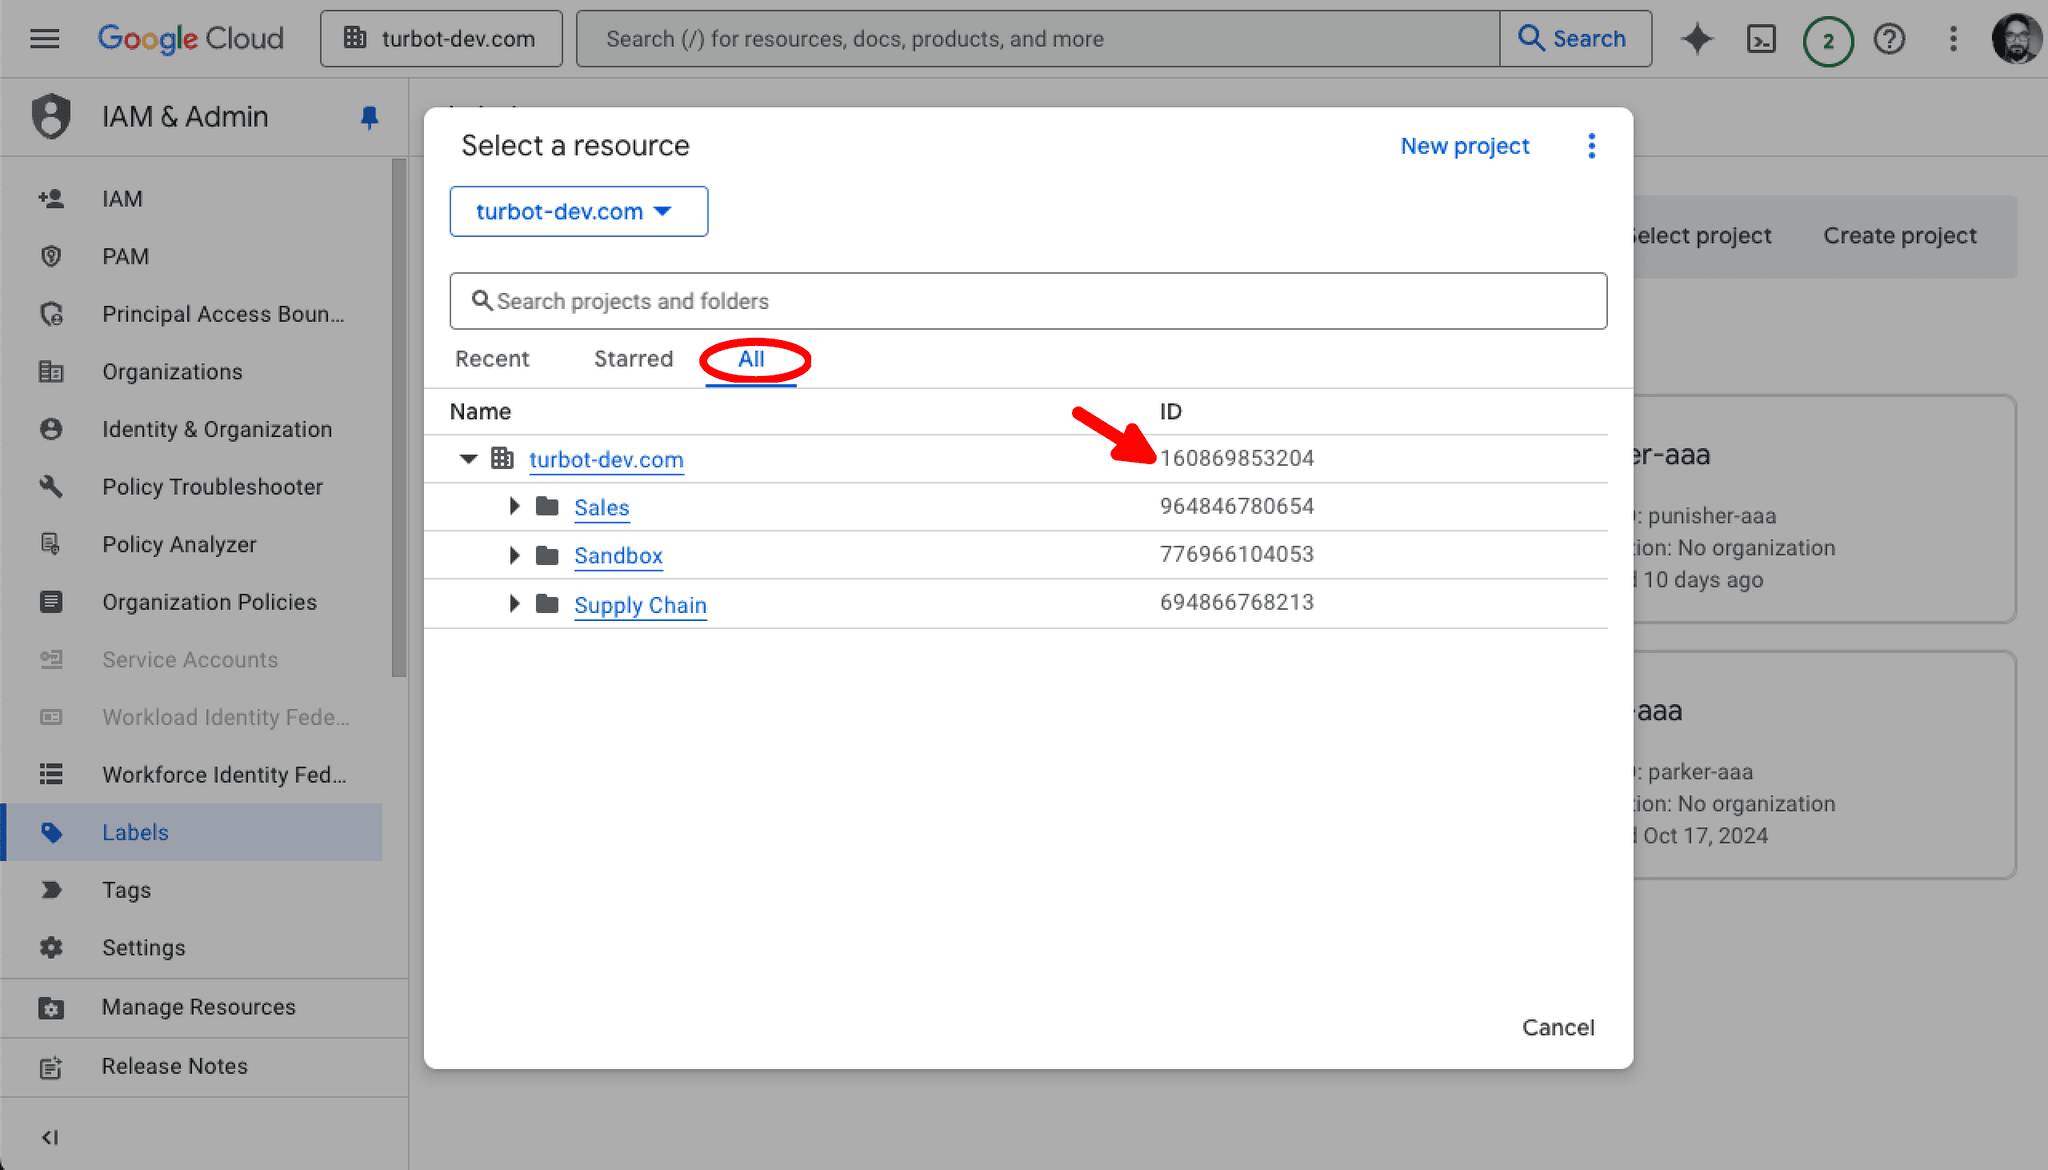Open the Gemini AI assistant sparkle icon
The height and width of the screenshot is (1170, 2048).
click(x=1697, y=39)
